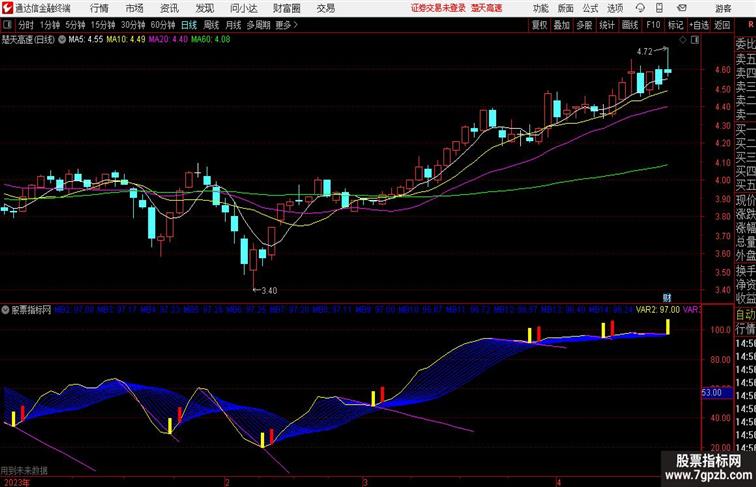This screenshot has width=756, height=487.
Task: Select the 60分钟 period
Action: (163, 25)
